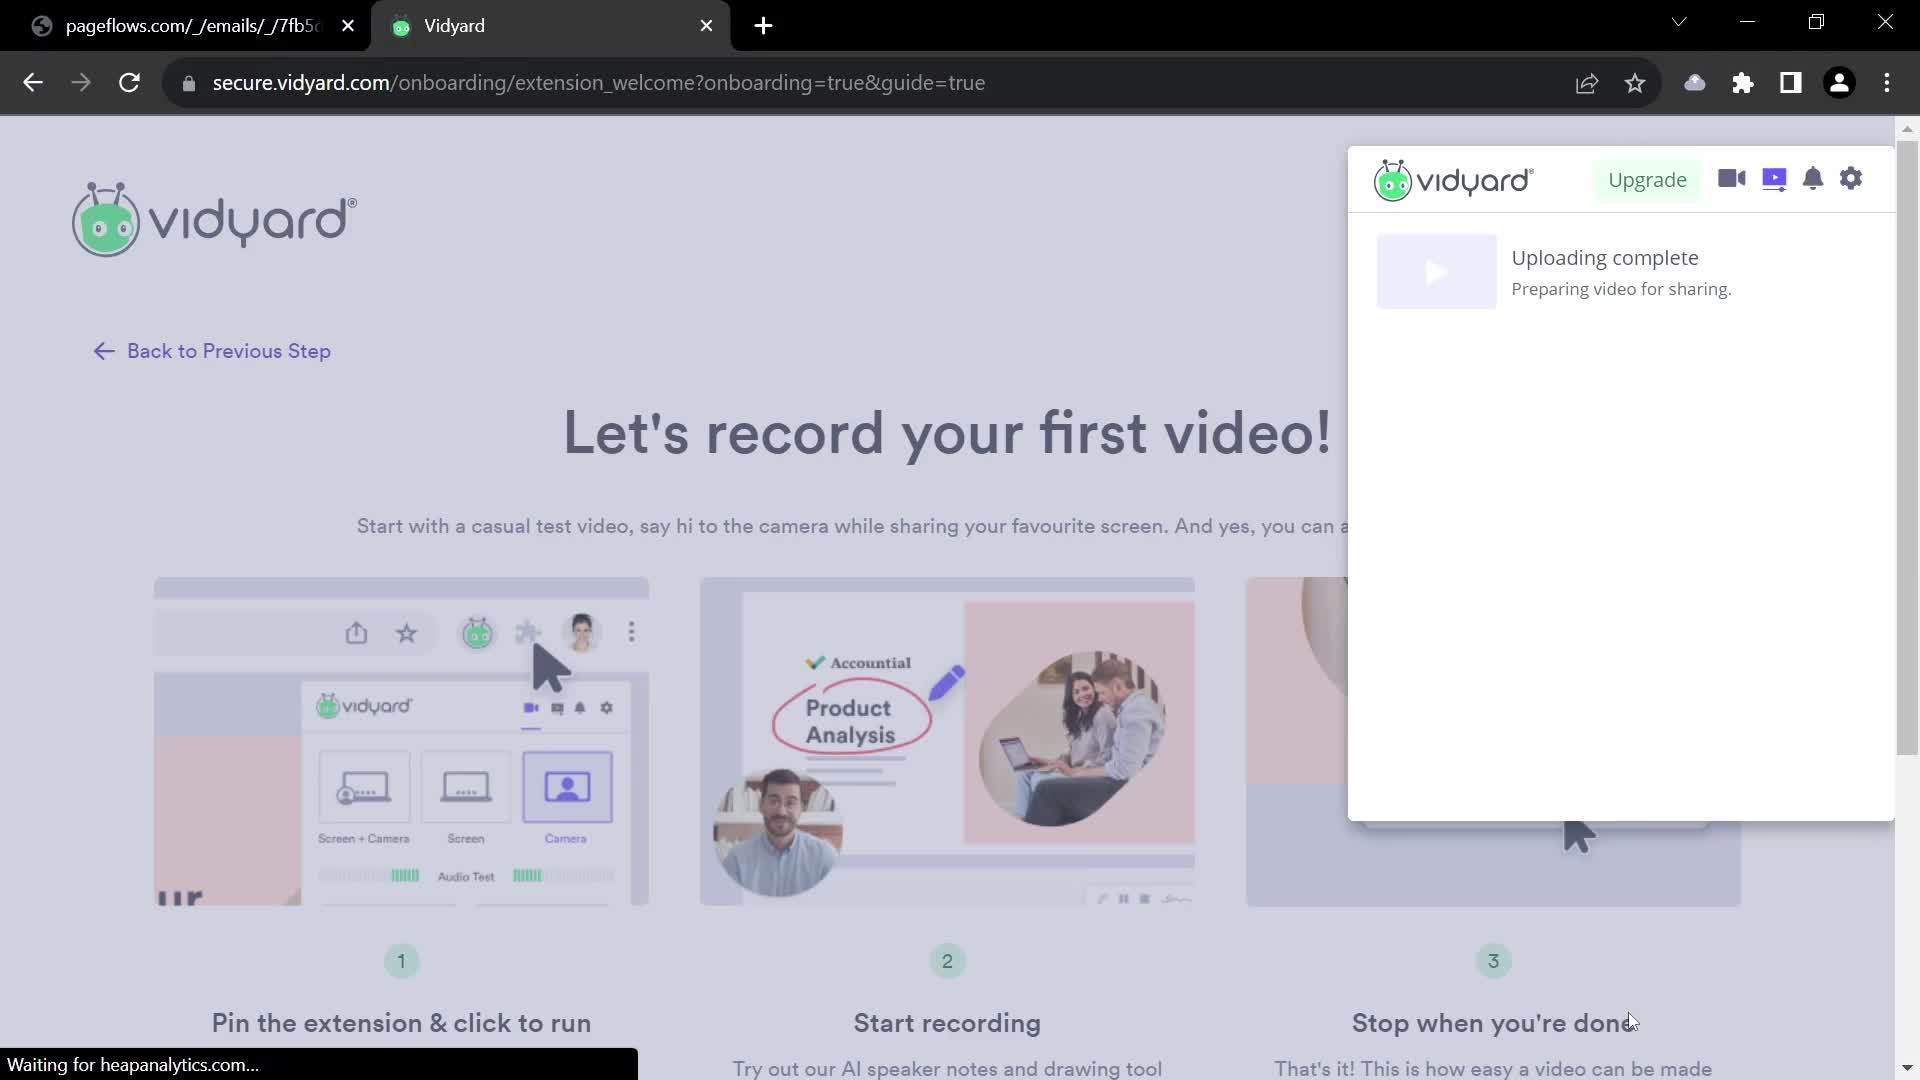Reload the current page
This screenshot has height=1080, width=1920.
point(129,83)
